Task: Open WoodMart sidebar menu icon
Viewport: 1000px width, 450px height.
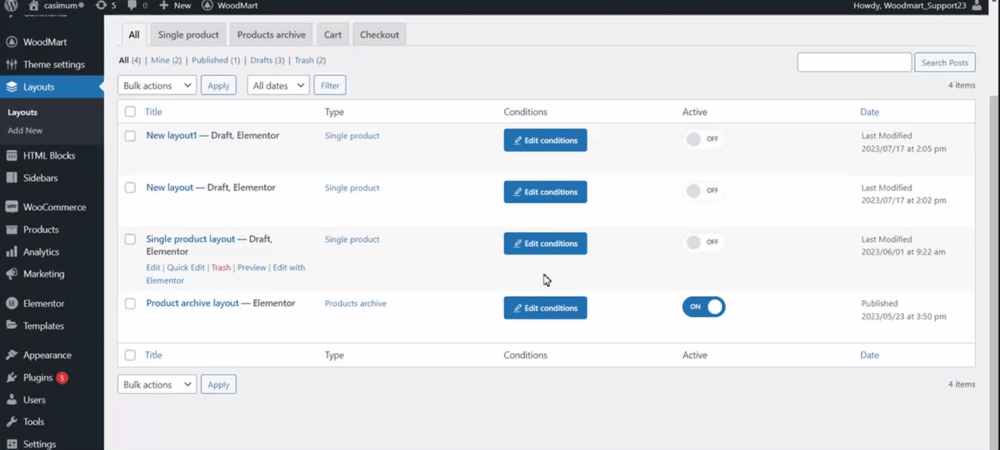Action: [x=11, y=42]
